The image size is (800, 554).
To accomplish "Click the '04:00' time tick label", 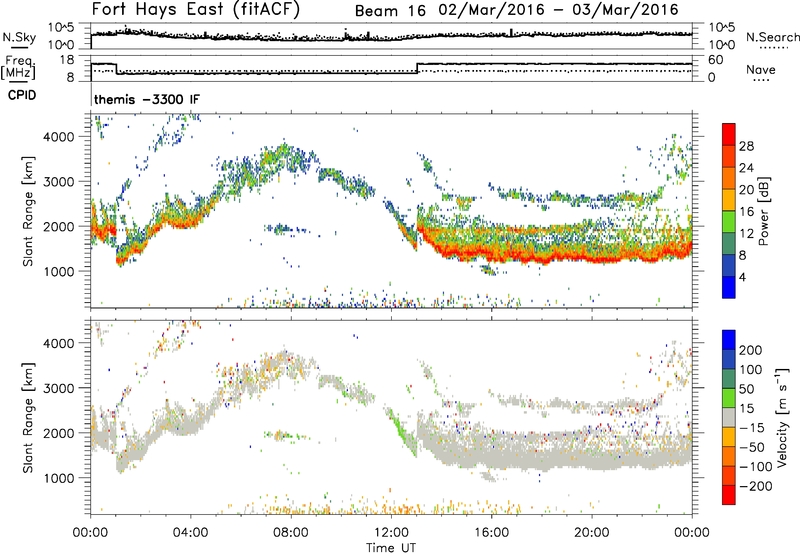I will click(x=191, y=533).
